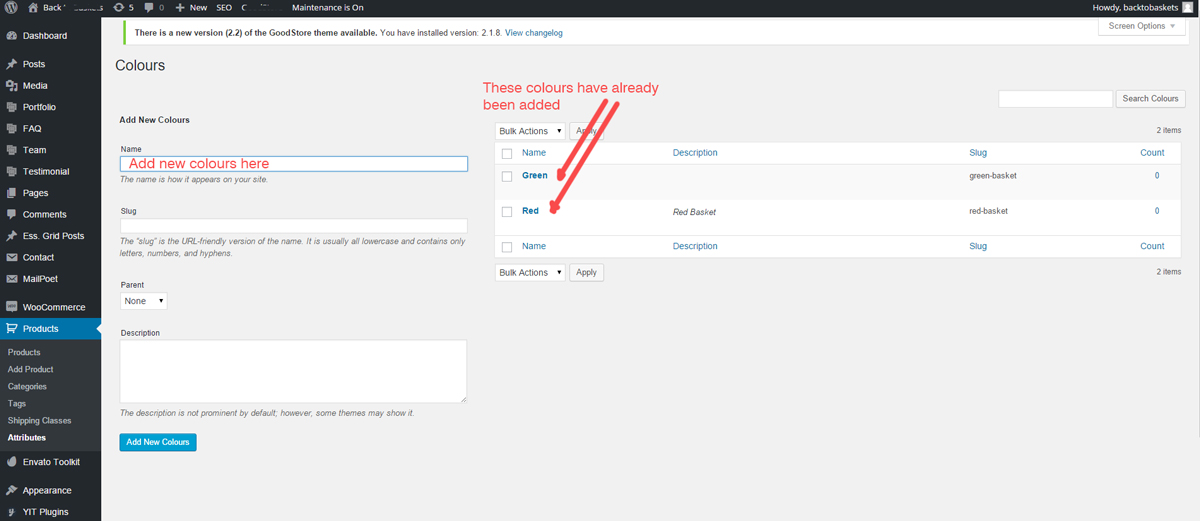This screenshot has height=521, width=1200.
Task: Open the Dashboard sidebar icon
Action: (11, 36)
